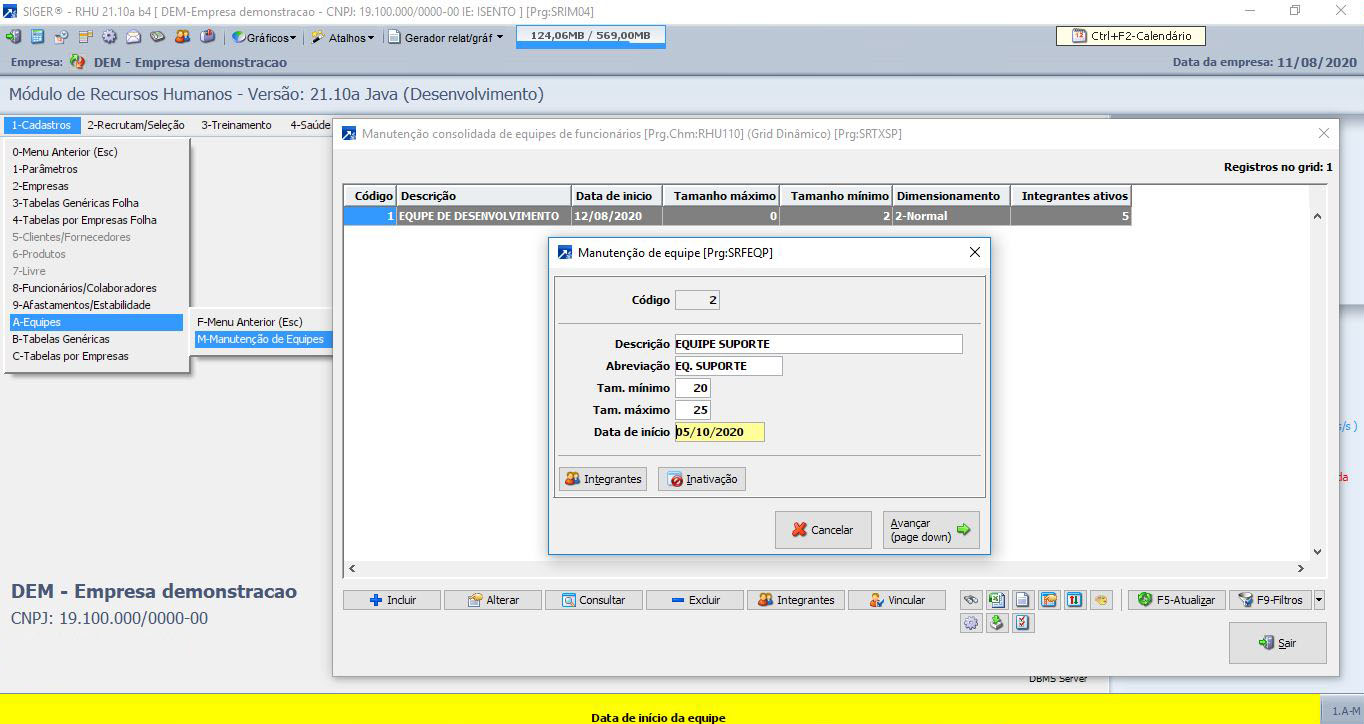The image size is (1364, 724).
Task: Click the Sair button
Action: [x=1278, y=643]
